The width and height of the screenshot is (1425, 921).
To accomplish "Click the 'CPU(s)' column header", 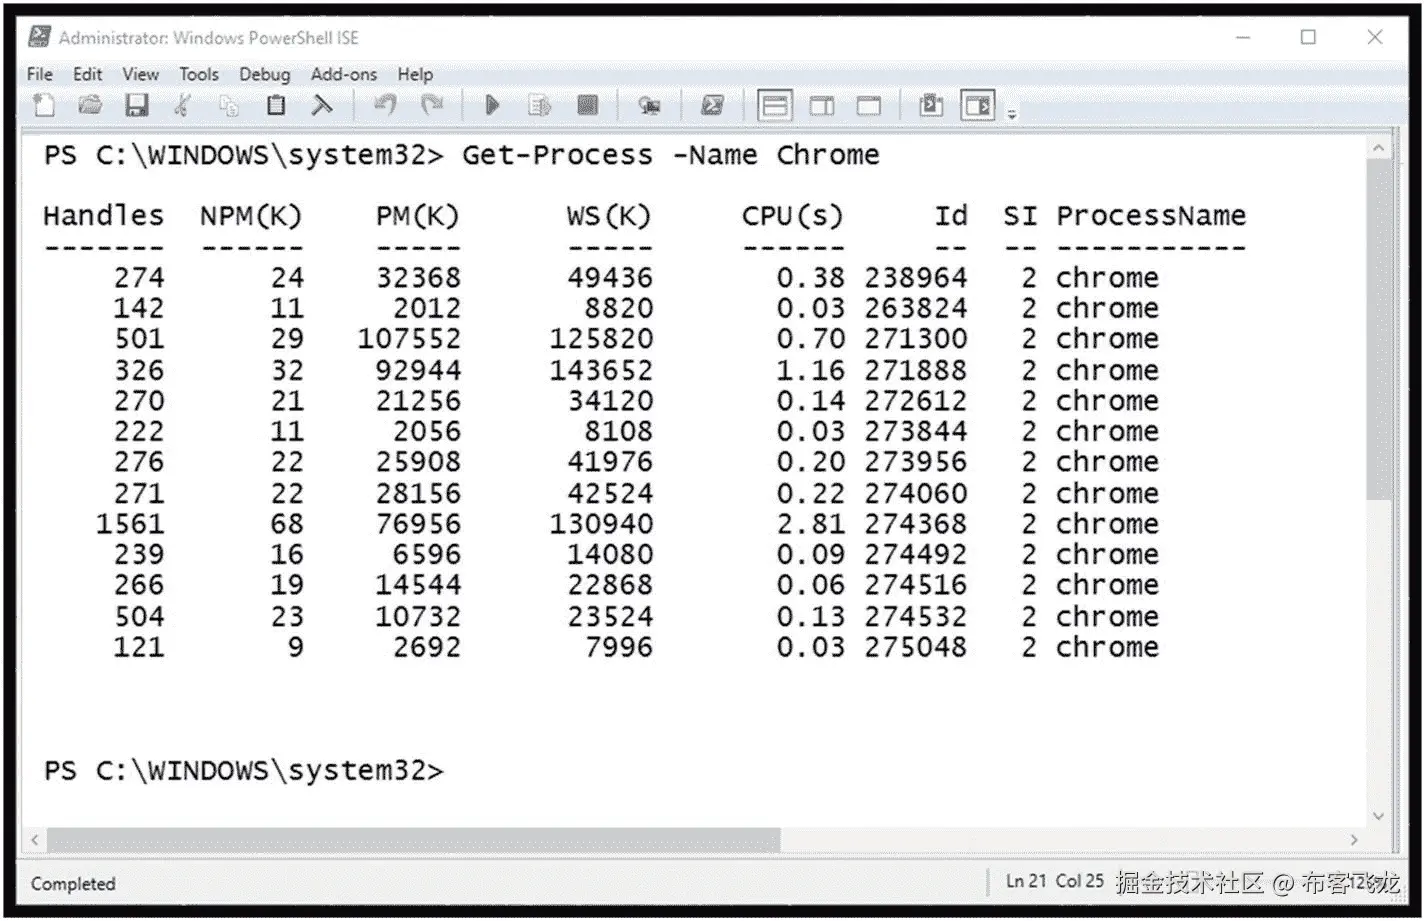I will (x=793, y=215).
